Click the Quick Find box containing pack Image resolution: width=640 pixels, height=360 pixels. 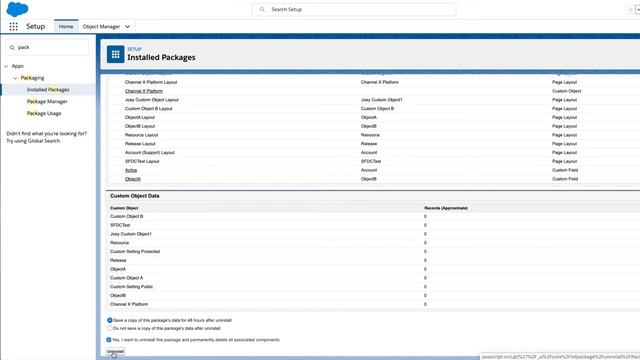[x=47, y=47]
